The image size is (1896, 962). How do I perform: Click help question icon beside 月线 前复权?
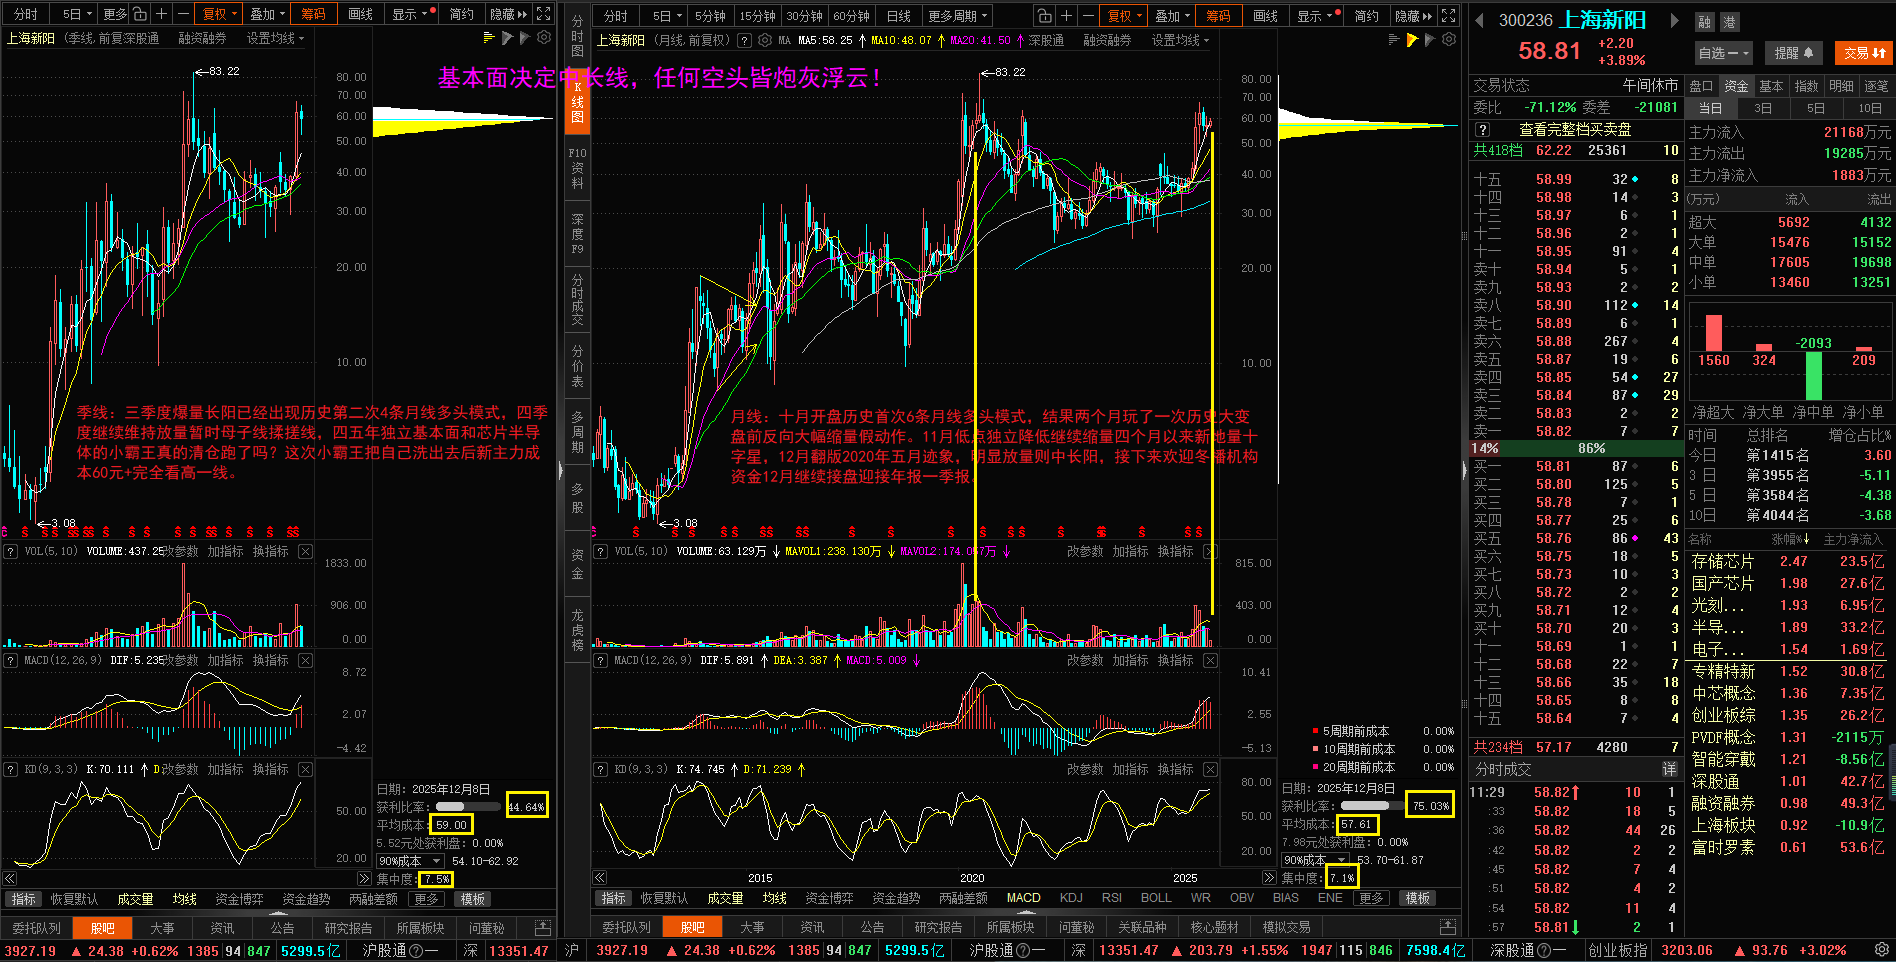coord(743,40)
